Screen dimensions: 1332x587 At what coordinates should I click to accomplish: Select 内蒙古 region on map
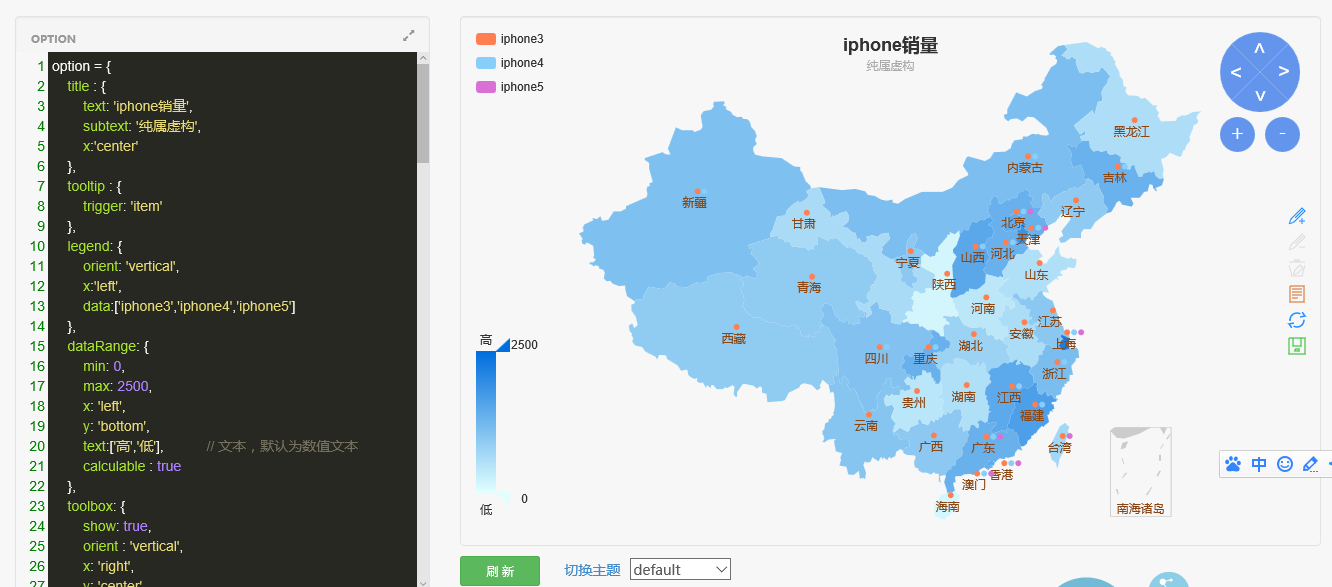point(1024,168)
